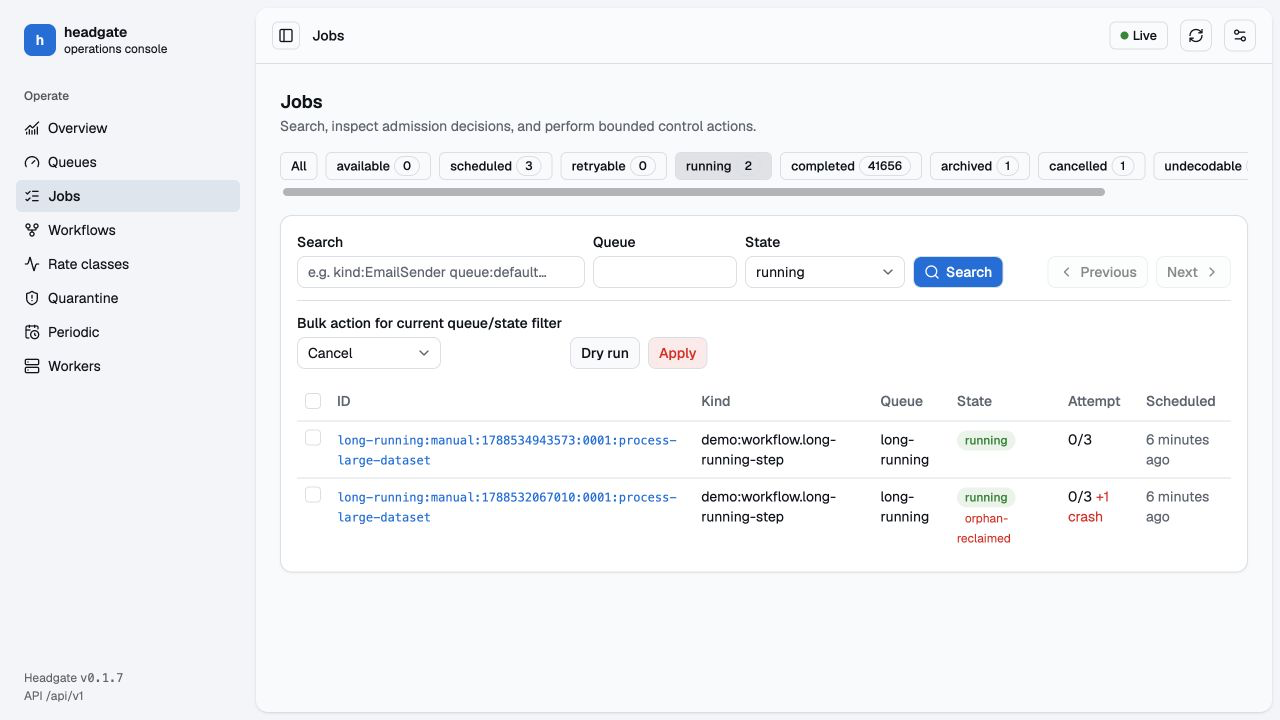The image size is (1280, 720).
Task: Open job link ending 1788532067010 process-large-dataset
Action: tap(507, 507)
